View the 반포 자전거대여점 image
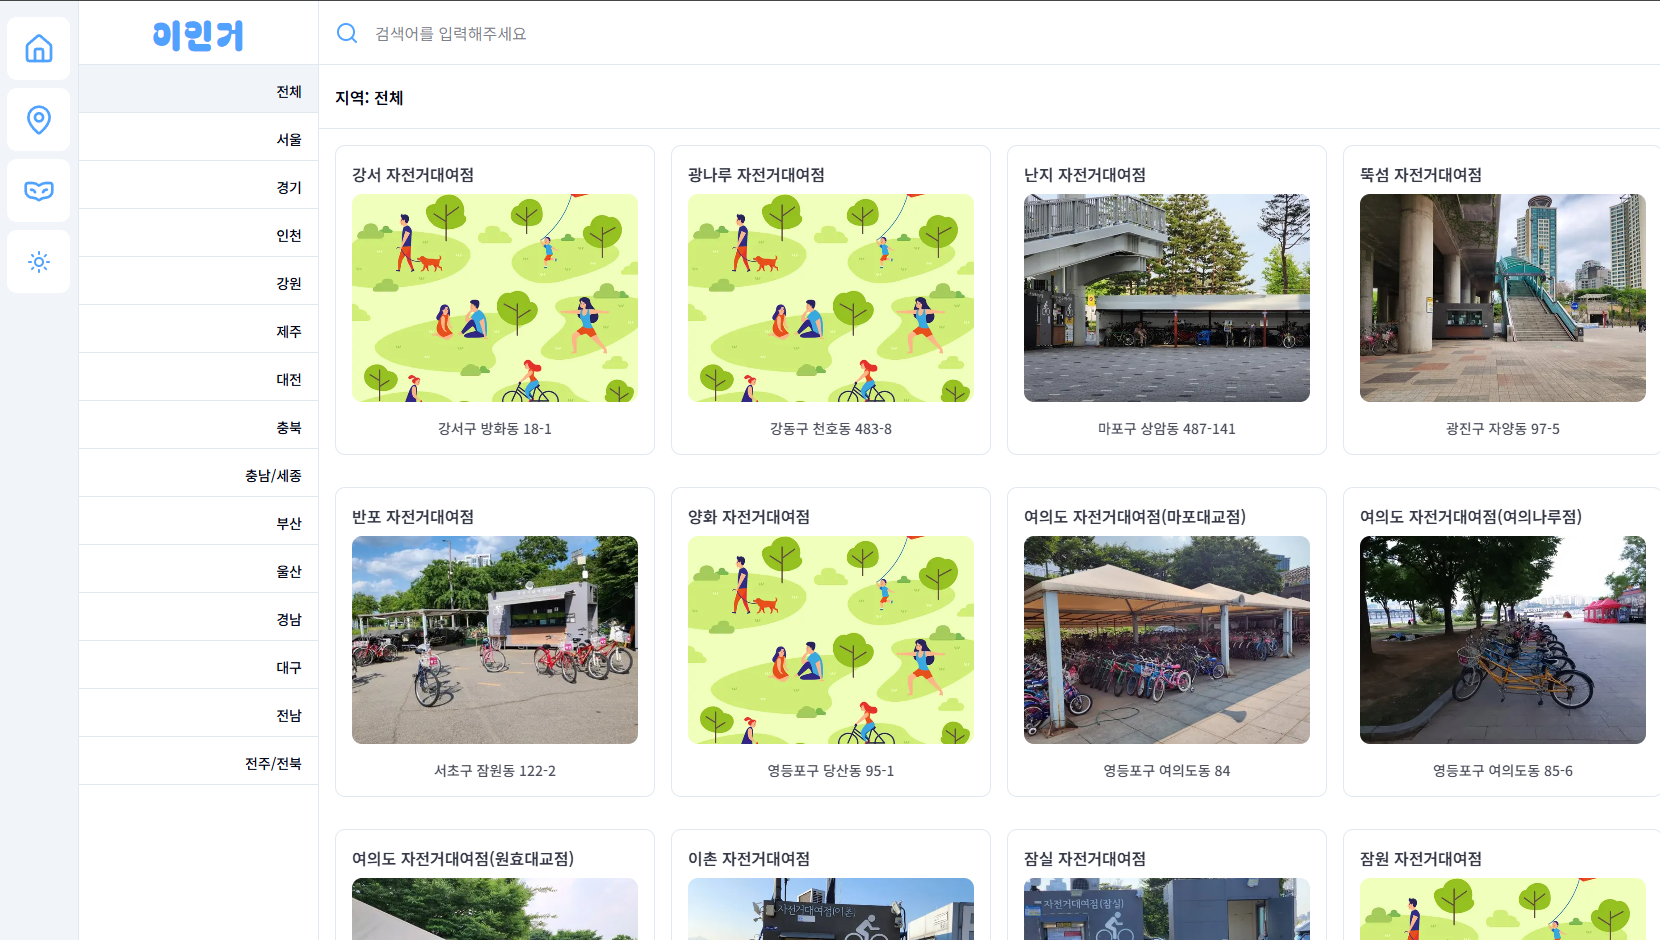 point(494,640)
